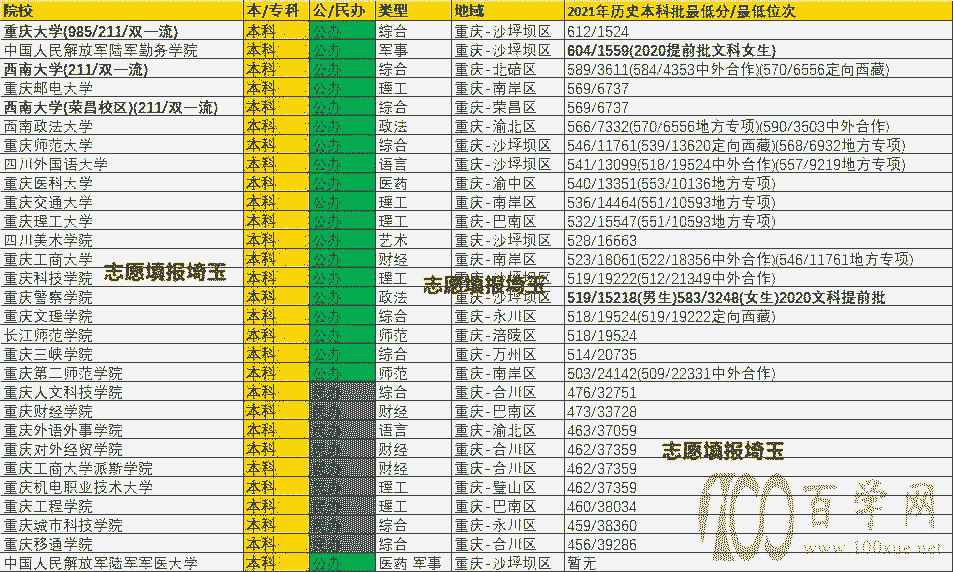
Task: Select the 公/民办 header cell
Action: [342, 10]
